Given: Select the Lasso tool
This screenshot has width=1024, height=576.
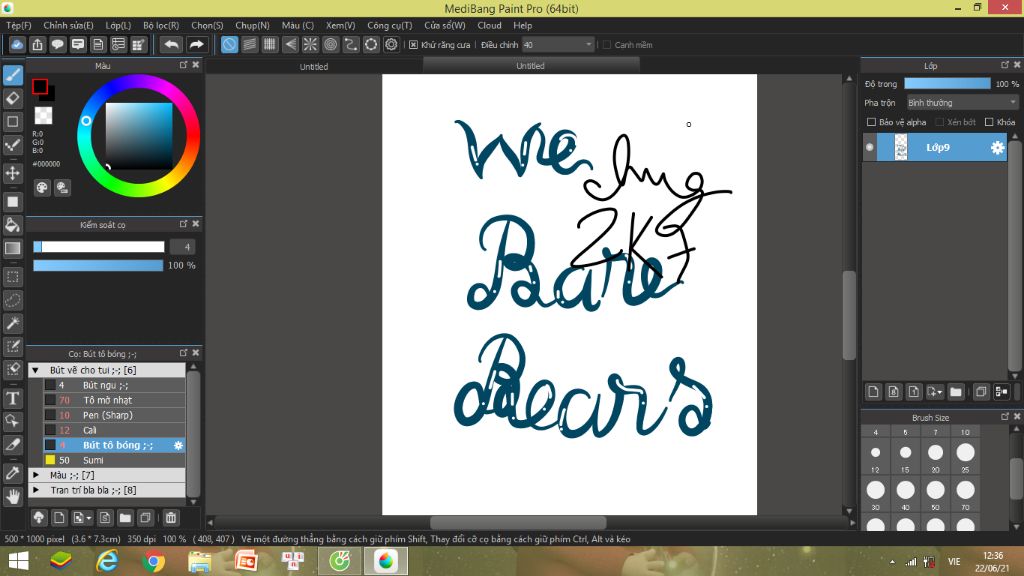Looking at the screenshot, I should [12, 300].
